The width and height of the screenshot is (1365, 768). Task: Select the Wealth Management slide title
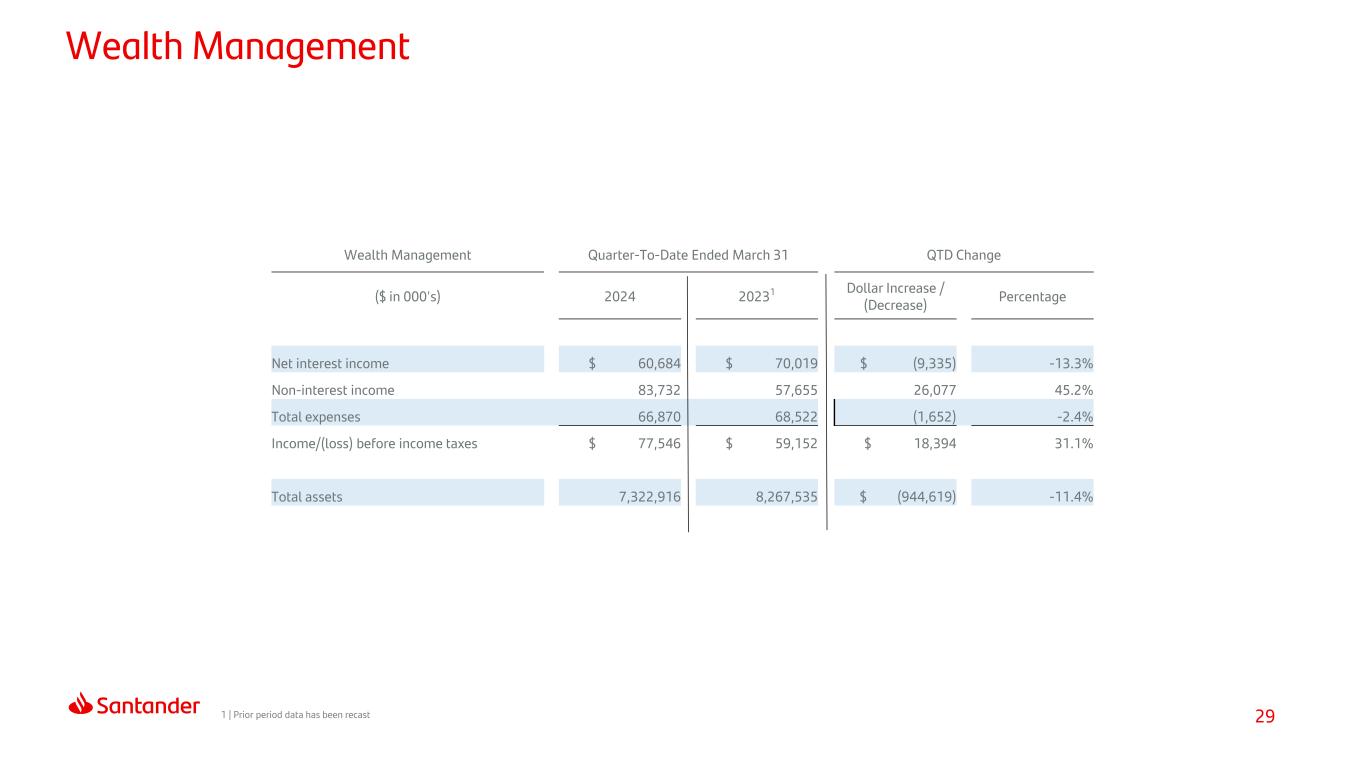pos(238,46)
